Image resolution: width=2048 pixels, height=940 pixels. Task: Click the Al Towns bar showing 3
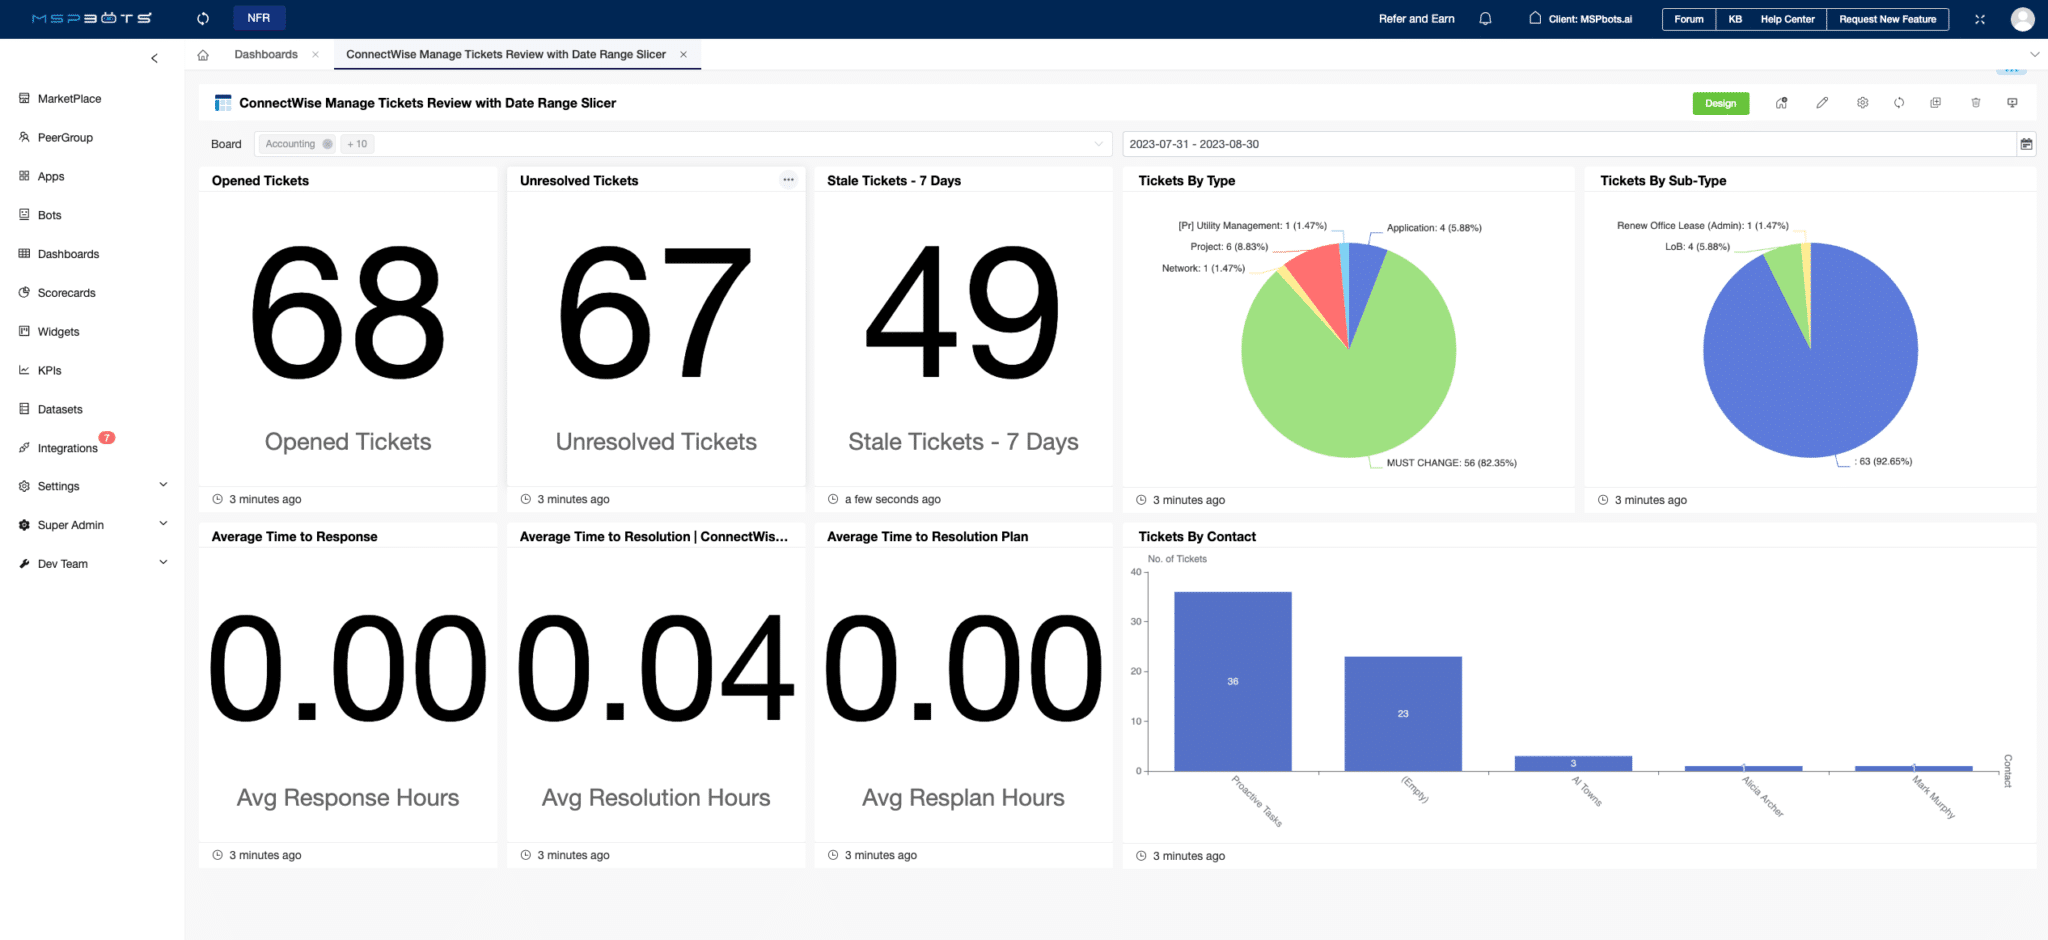coord(1573,763)
